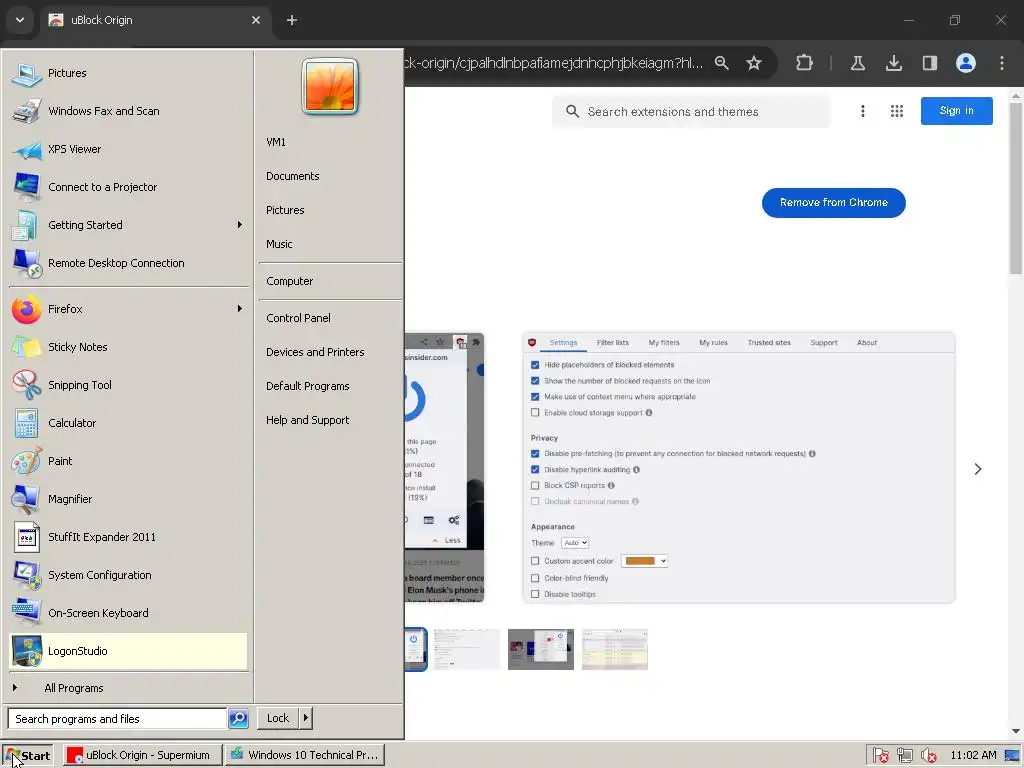Toggle the browser side panel icon
This screenshot has width=1024, height=768.
pos(929,63)
